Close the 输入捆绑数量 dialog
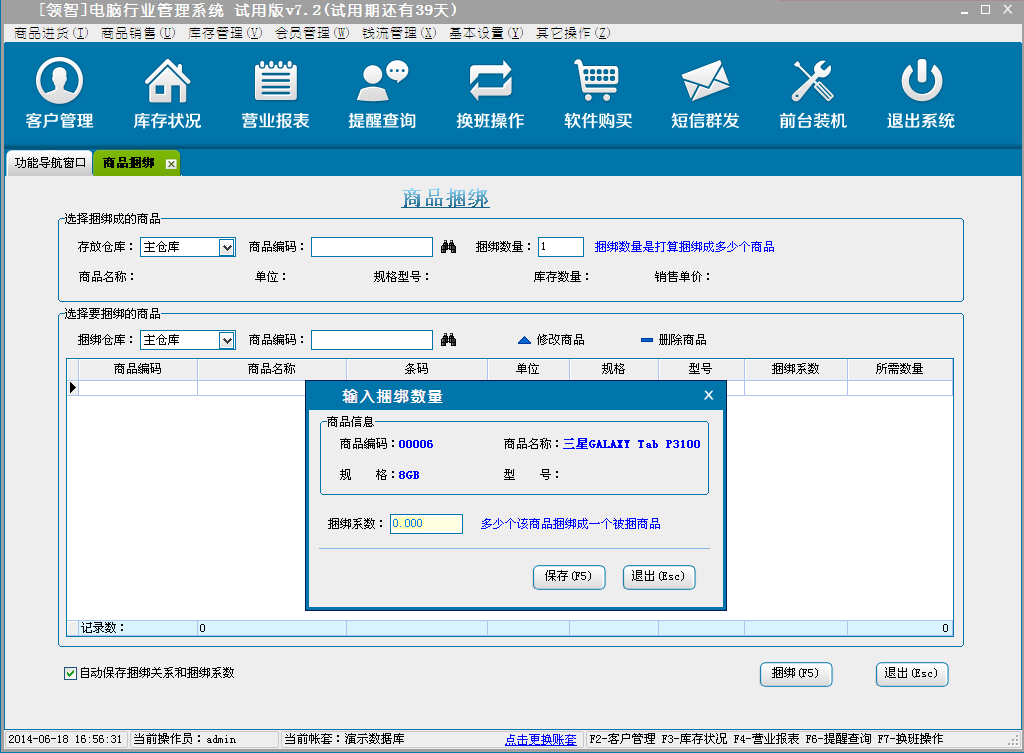Image resolution: width=1024 pixels, height=753 pixels. [x=708, y=396]
